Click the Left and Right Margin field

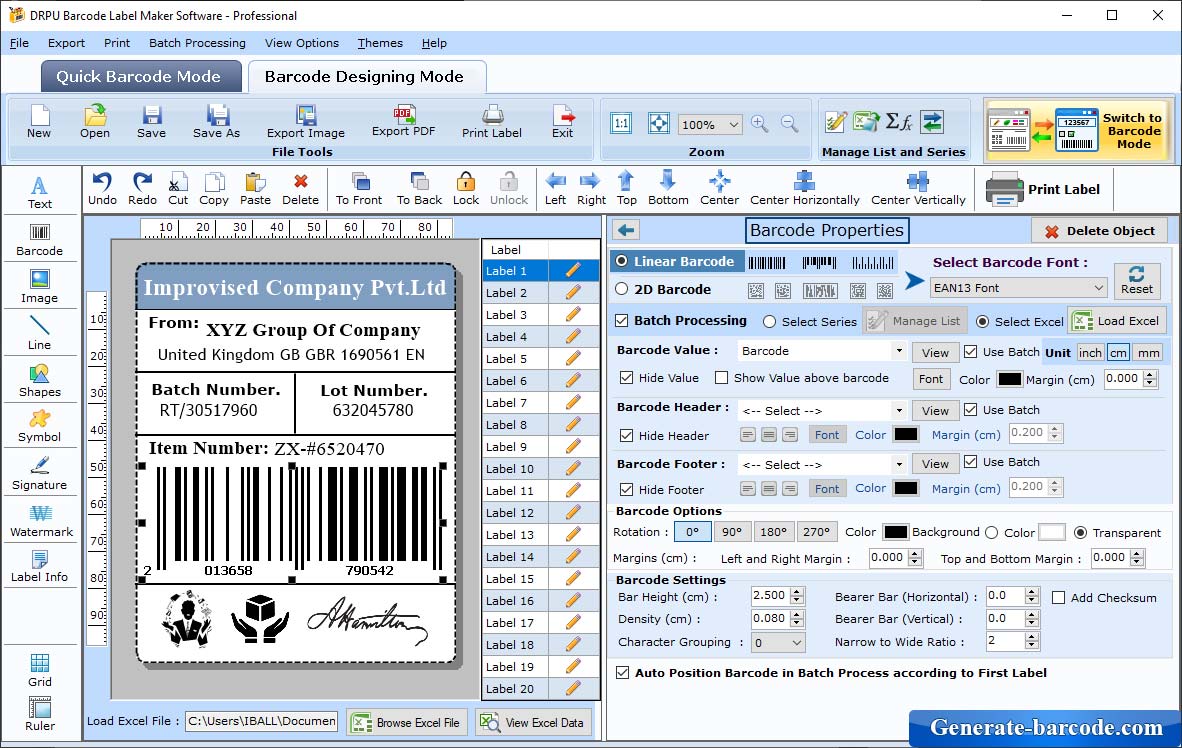[887, 558]
